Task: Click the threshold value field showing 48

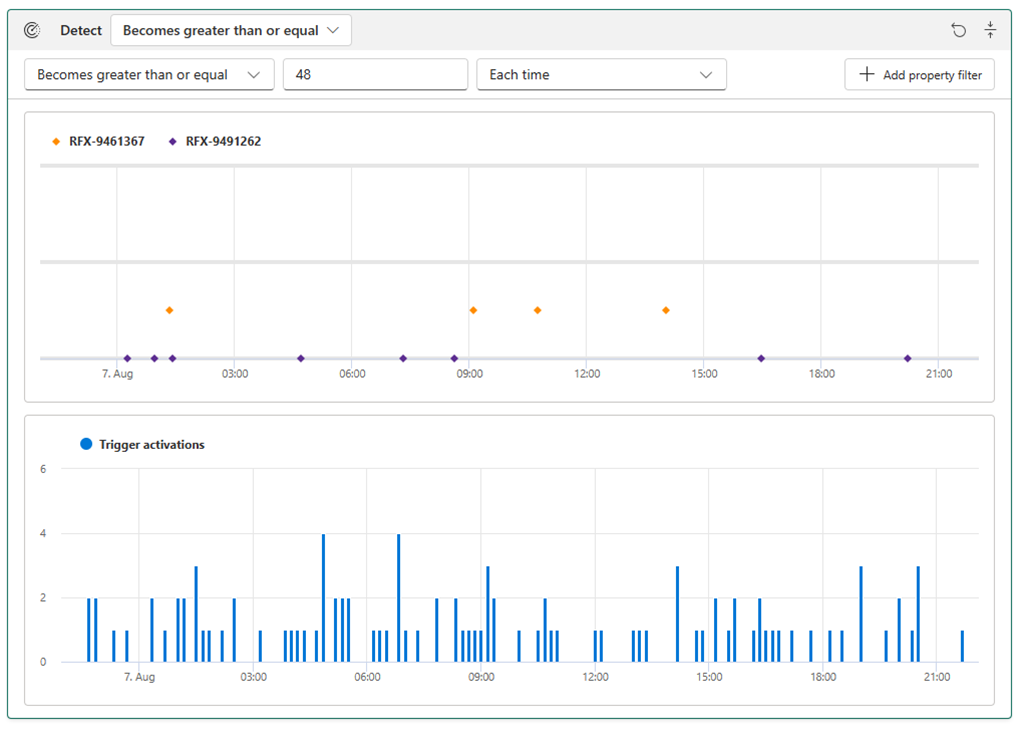Action: (376, 75)
